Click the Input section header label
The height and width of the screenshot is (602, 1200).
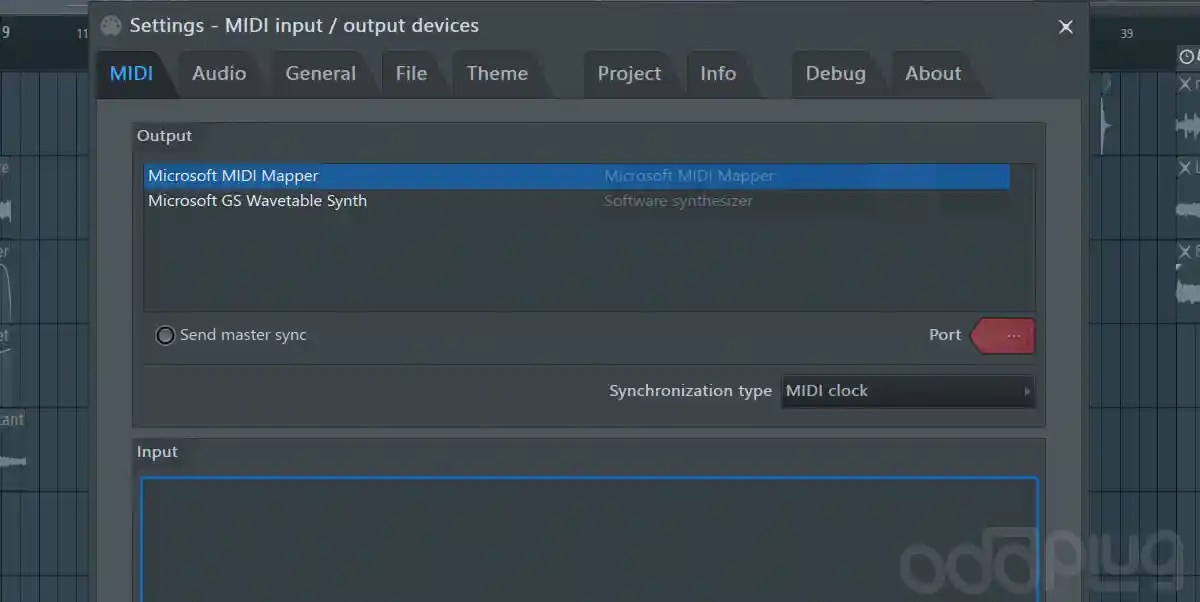[157, 451]
